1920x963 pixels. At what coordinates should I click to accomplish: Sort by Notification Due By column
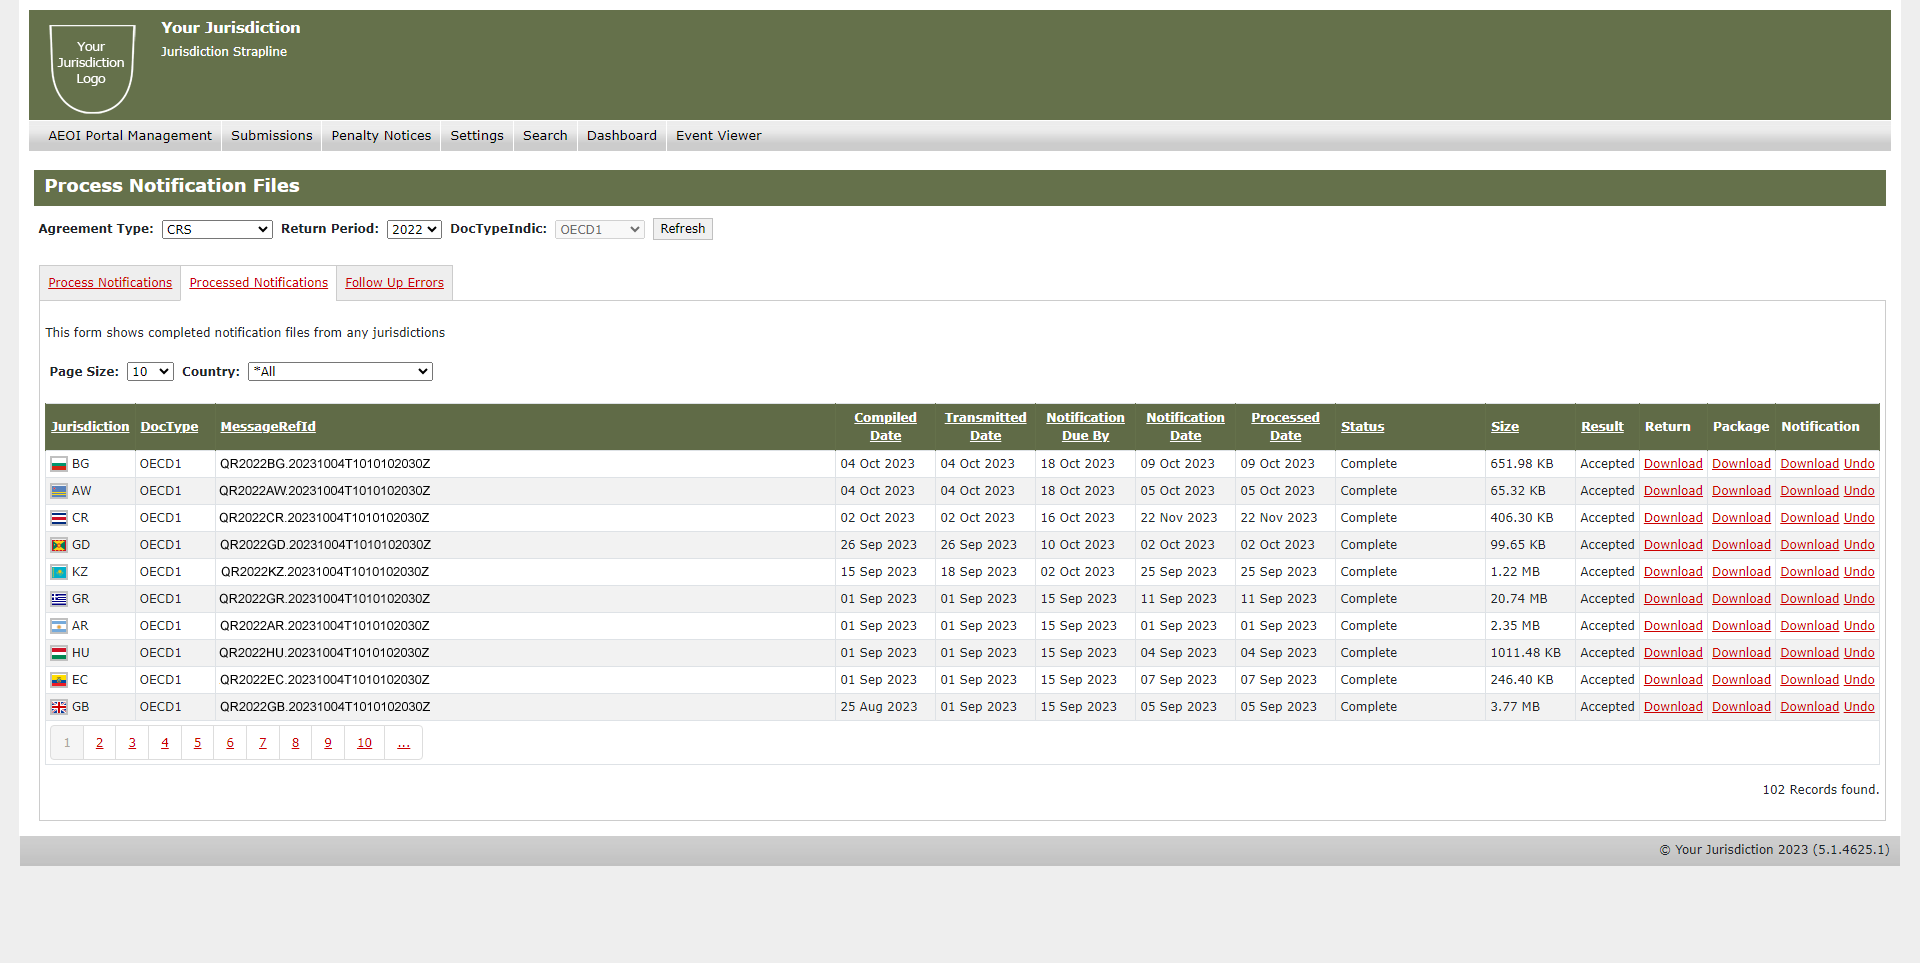pos(1085,427)
